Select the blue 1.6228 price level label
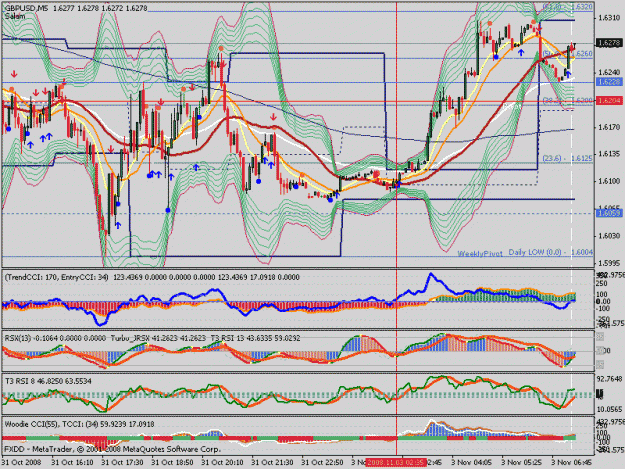 coord(609,82)
